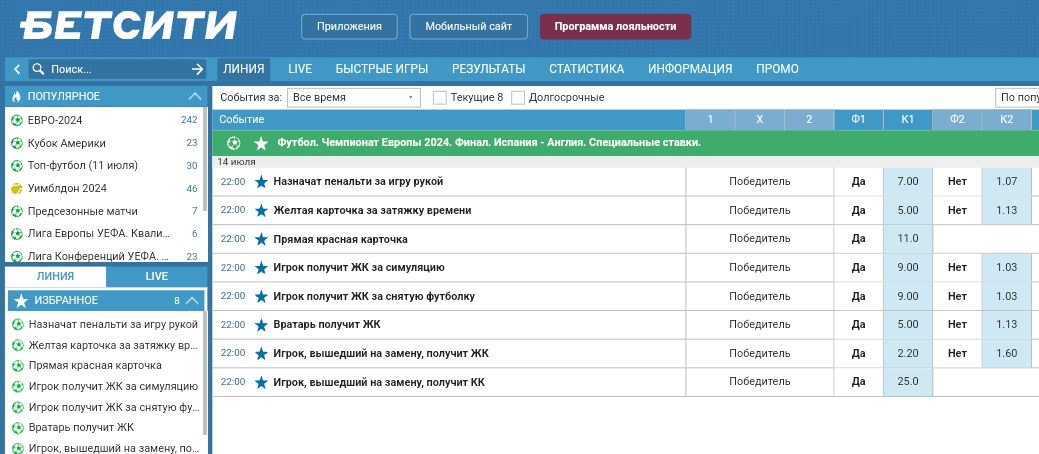Open Уимблдон 2024 in popular list
This screenshot has width=1039, height=454.
click(68, 189)
